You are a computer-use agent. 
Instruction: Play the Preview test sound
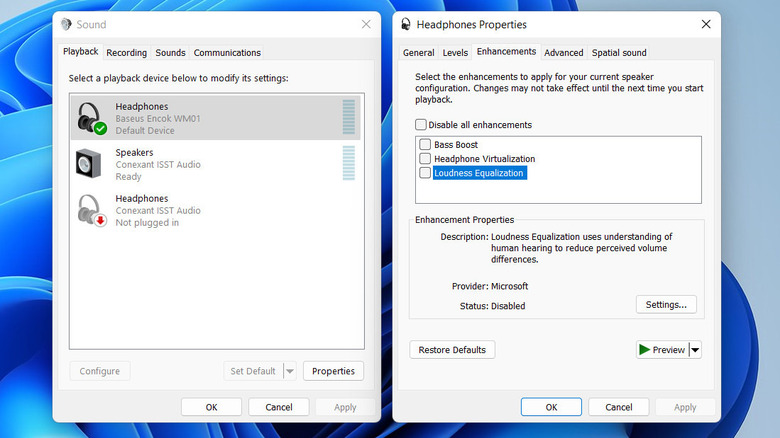pos(662,350)
